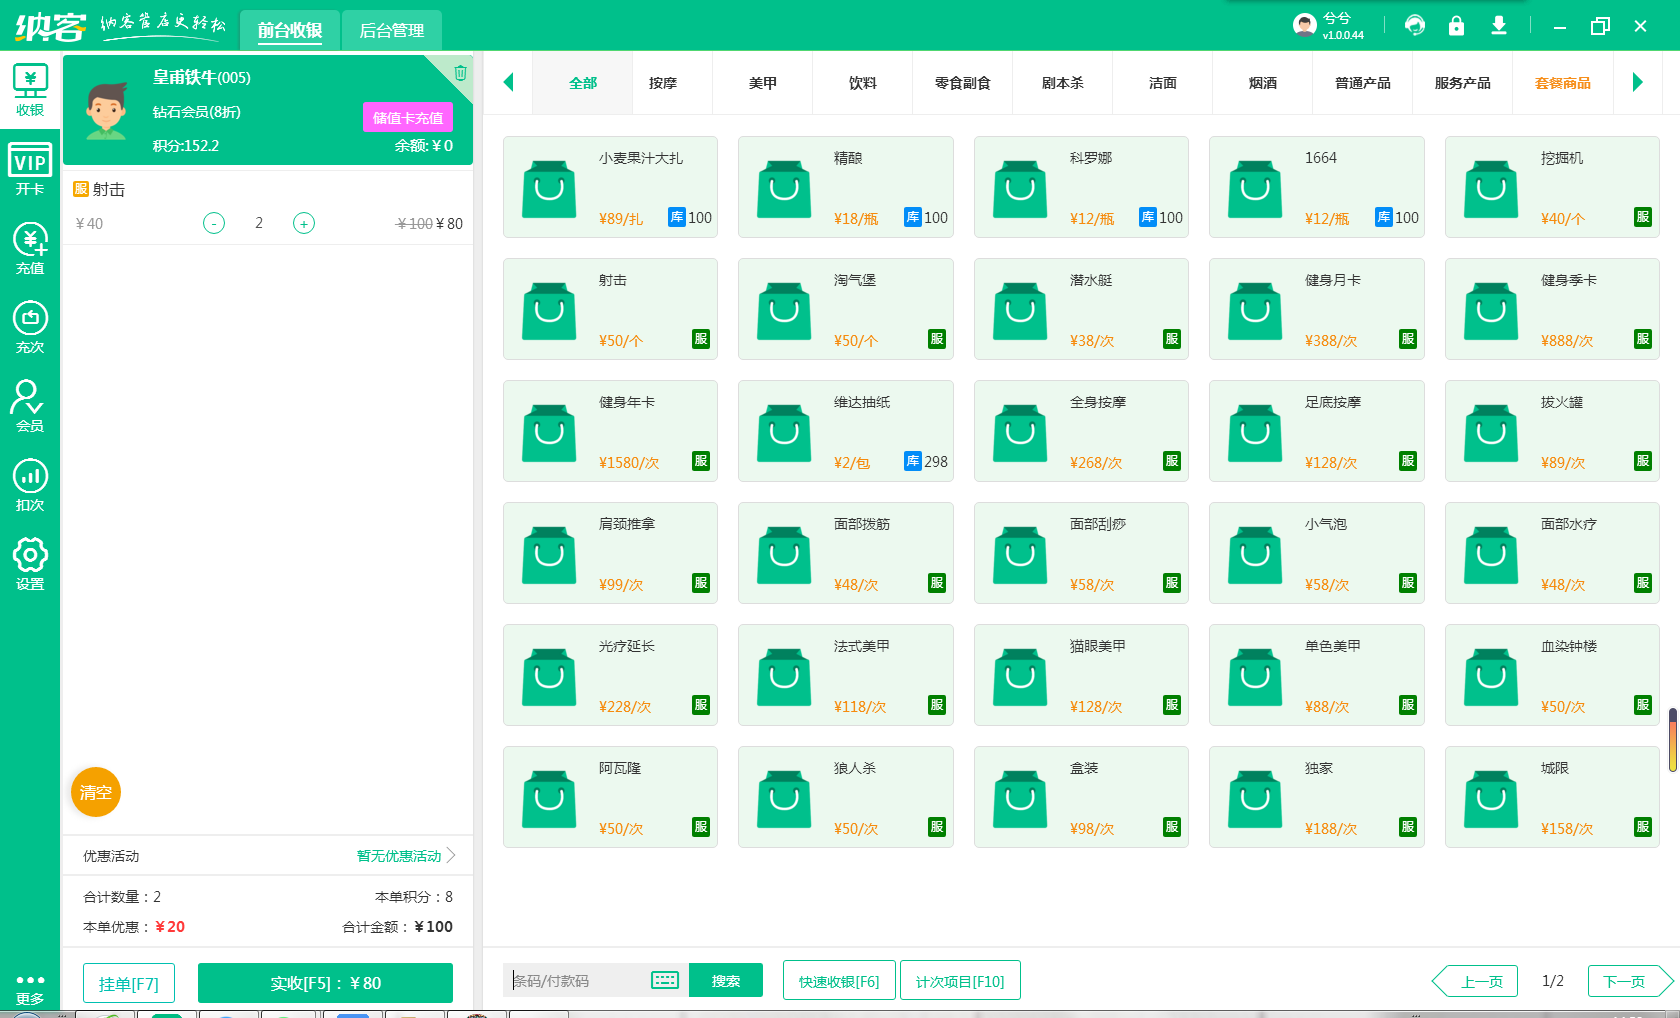This screenshot has width=1680, height=1018.
Task: Click the download icon in title bar
Action: tap(1499, 25)
